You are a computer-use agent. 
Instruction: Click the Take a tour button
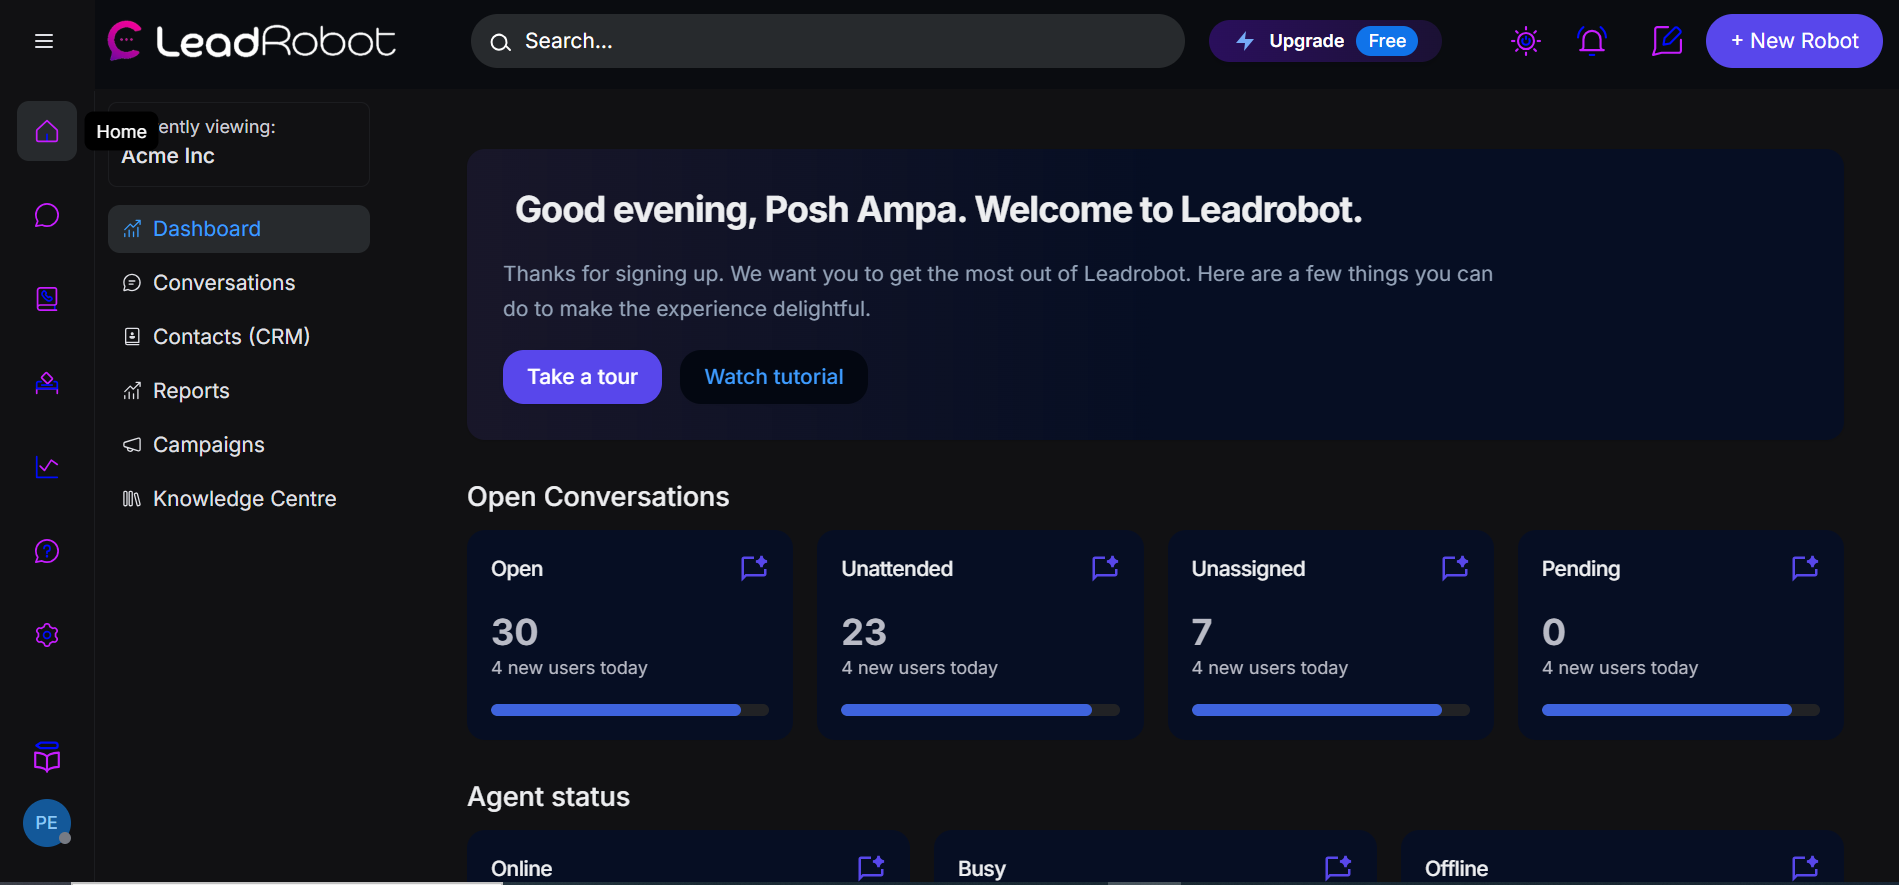582,377
